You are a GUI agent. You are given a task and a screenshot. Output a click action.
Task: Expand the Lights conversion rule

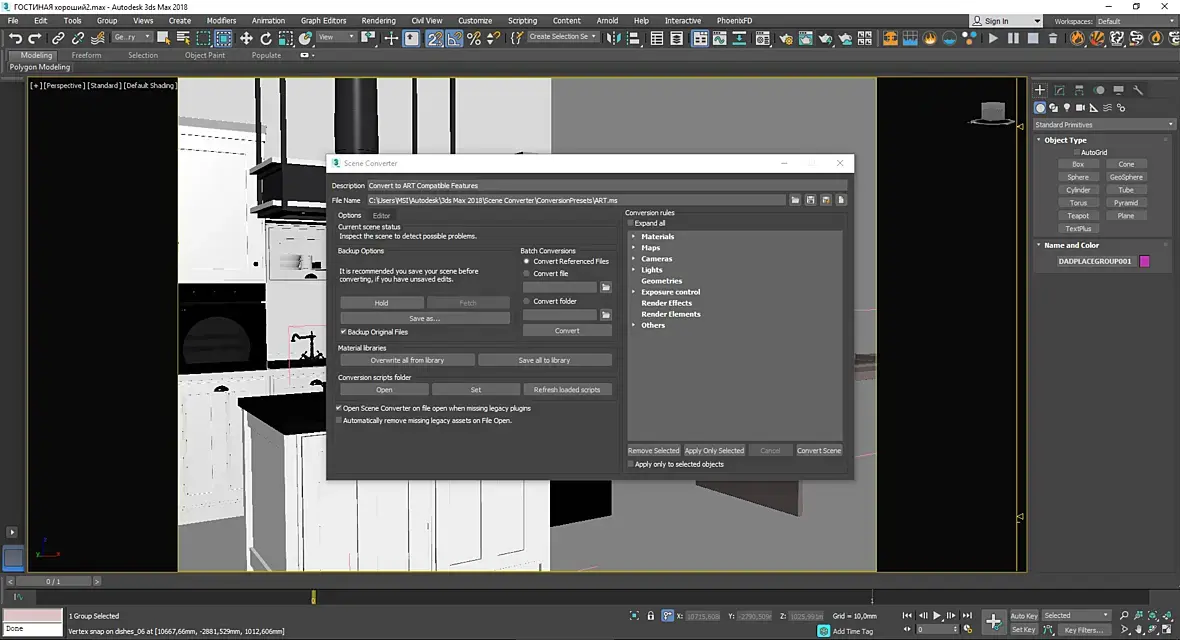[633, 270]
